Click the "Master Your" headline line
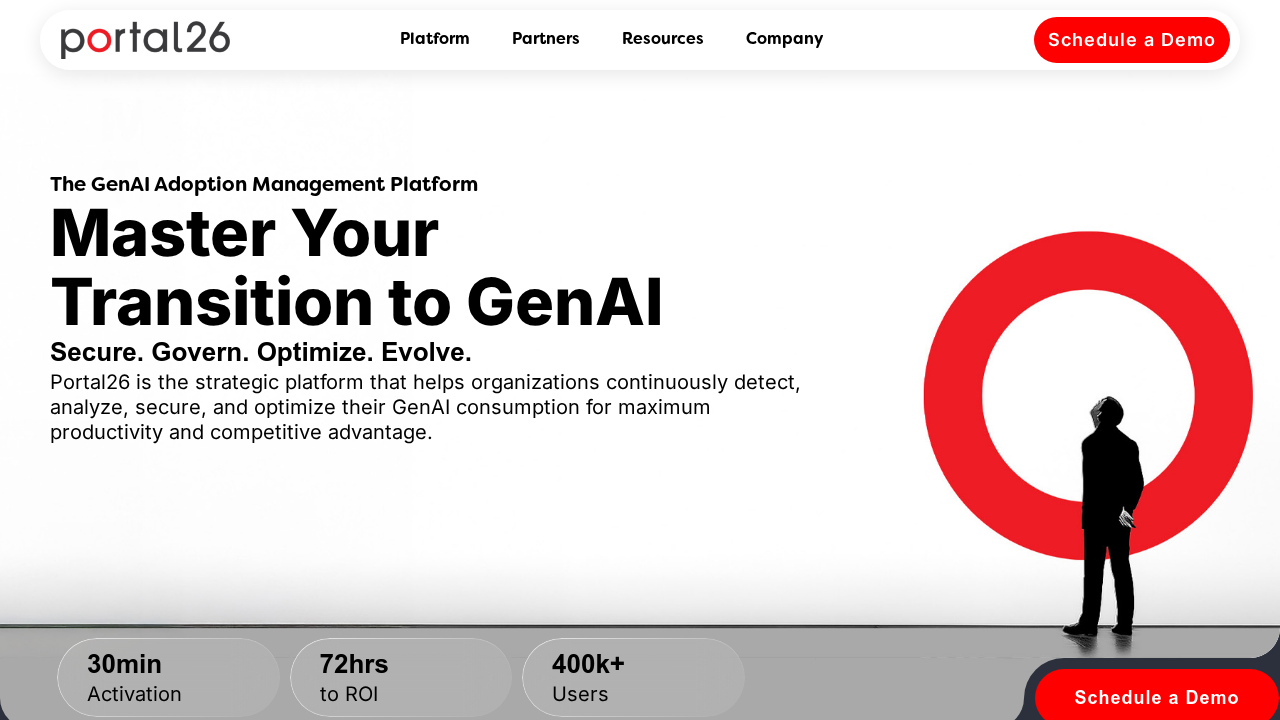Viewport: 1280px width, 720px height. point(244,233)
